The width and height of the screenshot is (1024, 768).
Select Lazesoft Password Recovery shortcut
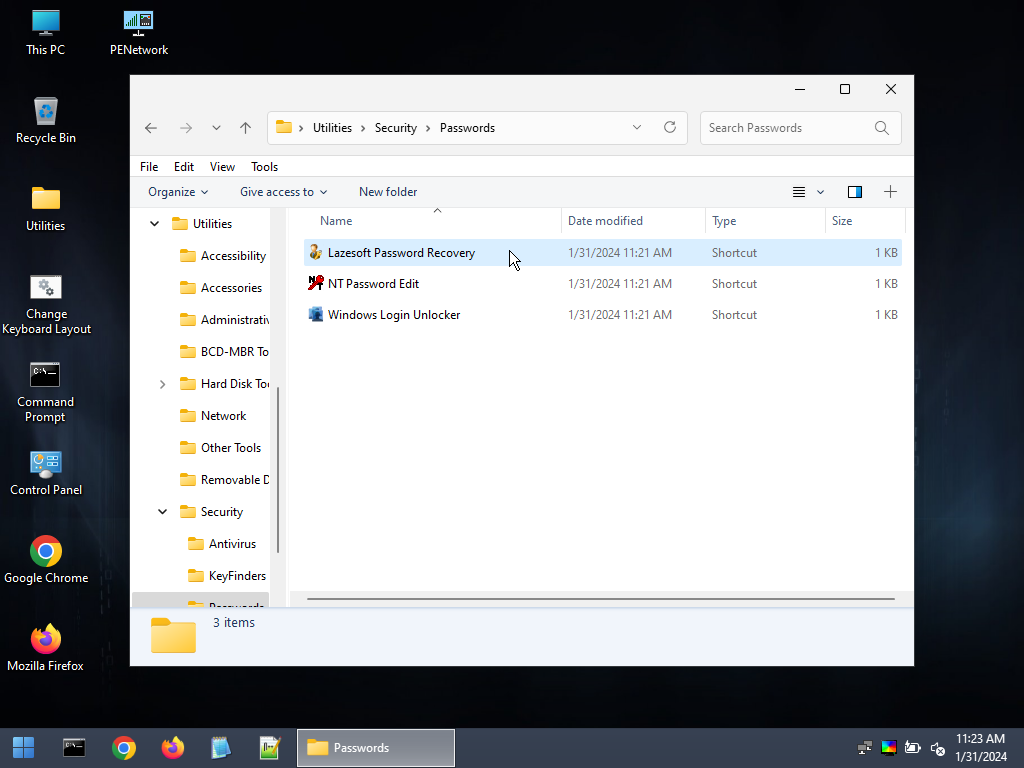point(602,253)
